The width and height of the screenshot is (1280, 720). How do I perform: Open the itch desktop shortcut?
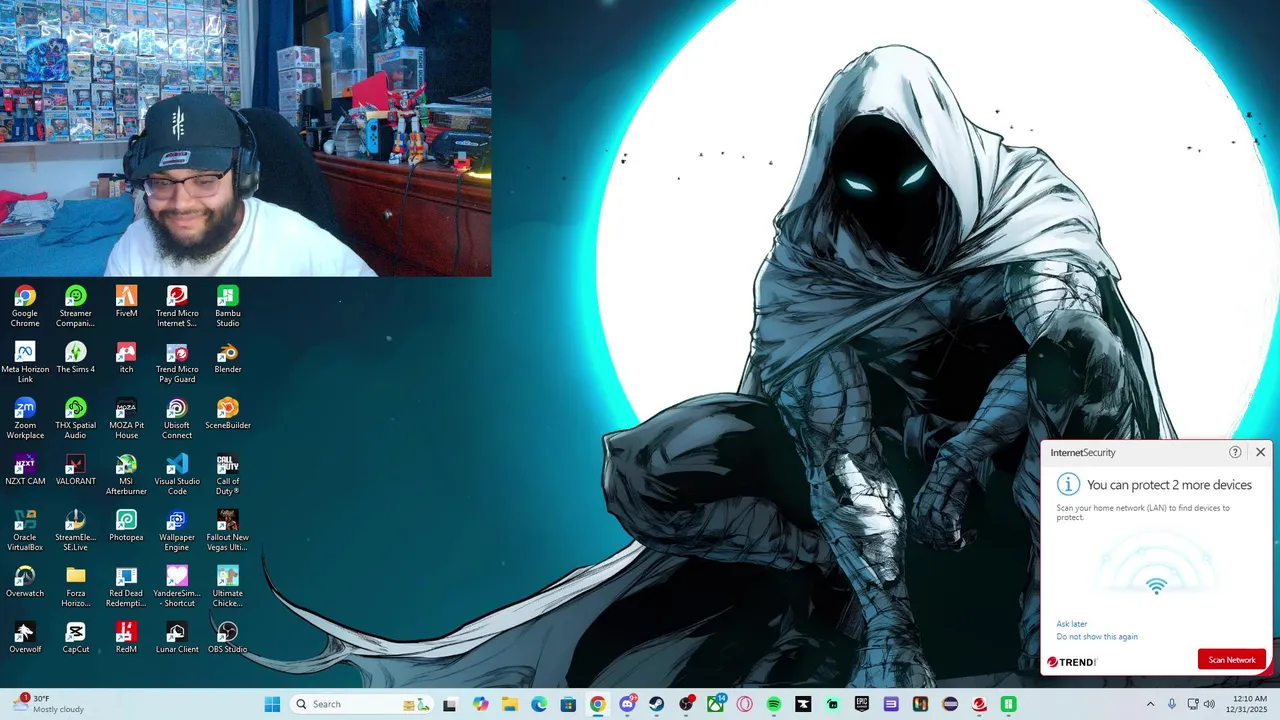[x=126, y=357]
